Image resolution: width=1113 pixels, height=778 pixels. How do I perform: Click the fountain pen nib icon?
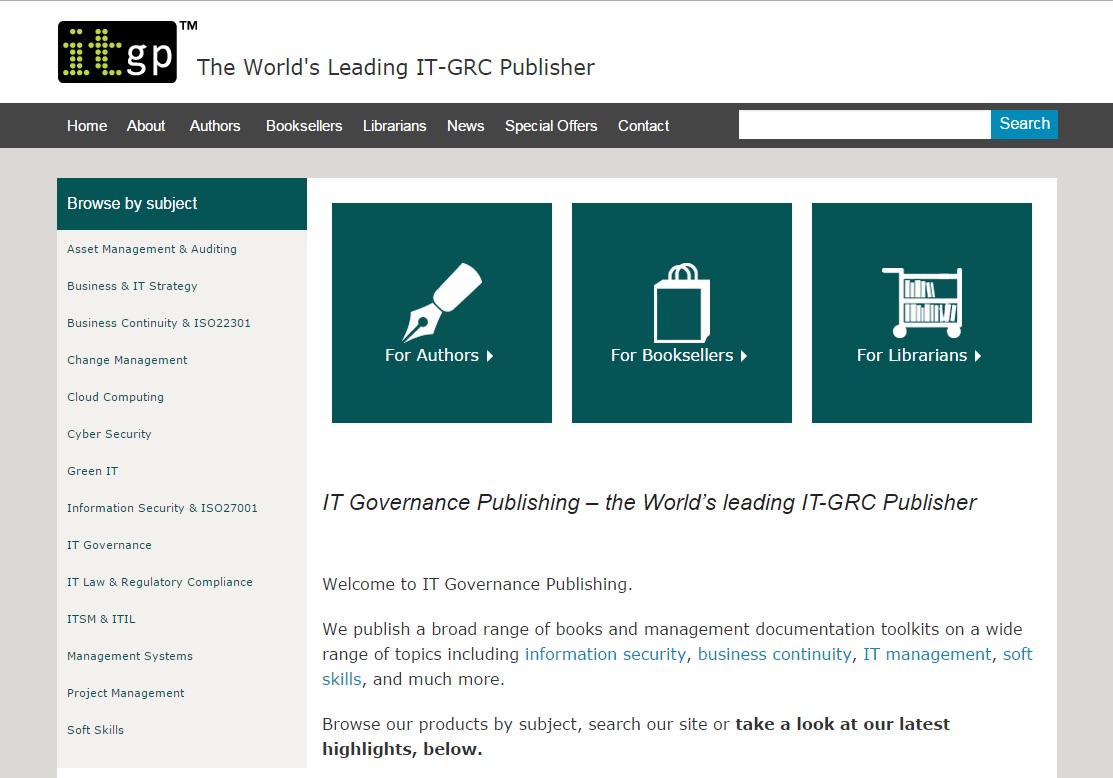[x=442, y=302]
